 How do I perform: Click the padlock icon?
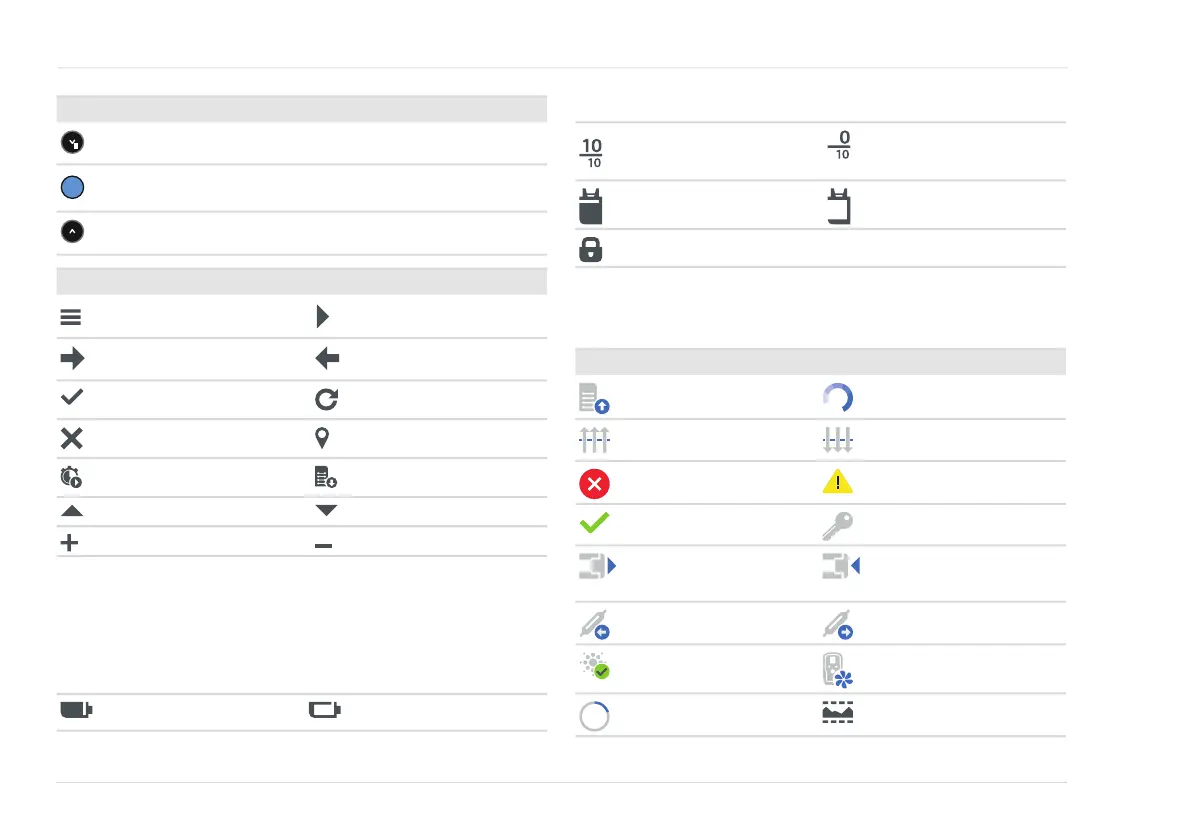[x=591, y=249]
